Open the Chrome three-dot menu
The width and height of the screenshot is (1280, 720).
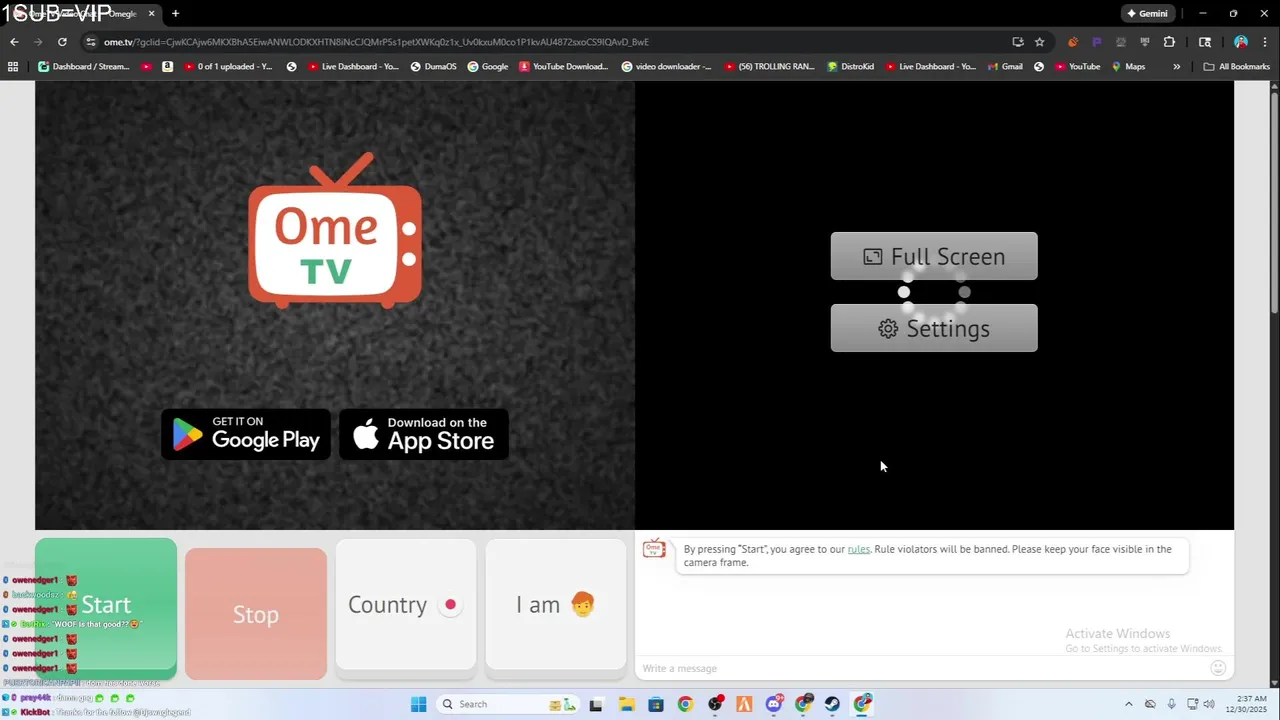point(1266,42)
